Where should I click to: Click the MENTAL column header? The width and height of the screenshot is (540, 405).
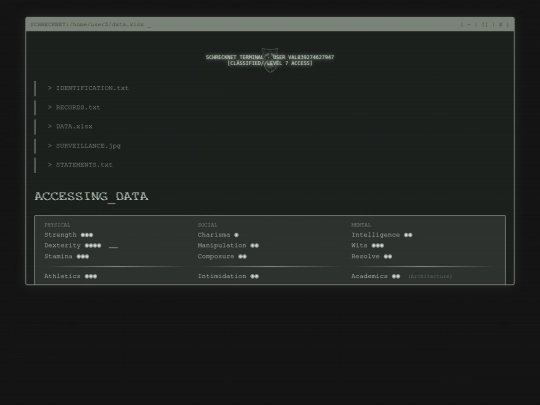361,225
